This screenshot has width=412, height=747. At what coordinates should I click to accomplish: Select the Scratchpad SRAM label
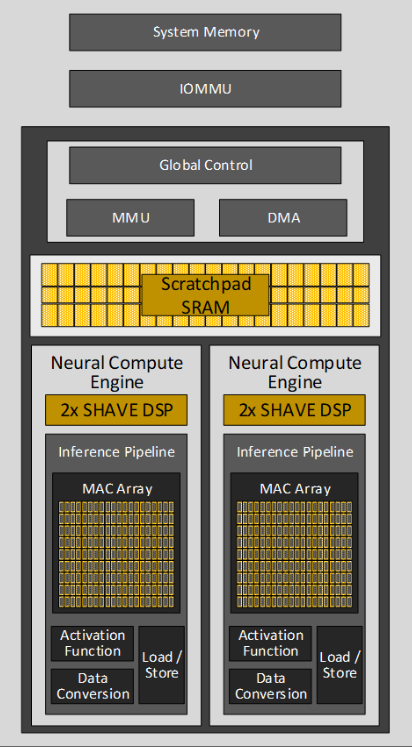(205, 295)
